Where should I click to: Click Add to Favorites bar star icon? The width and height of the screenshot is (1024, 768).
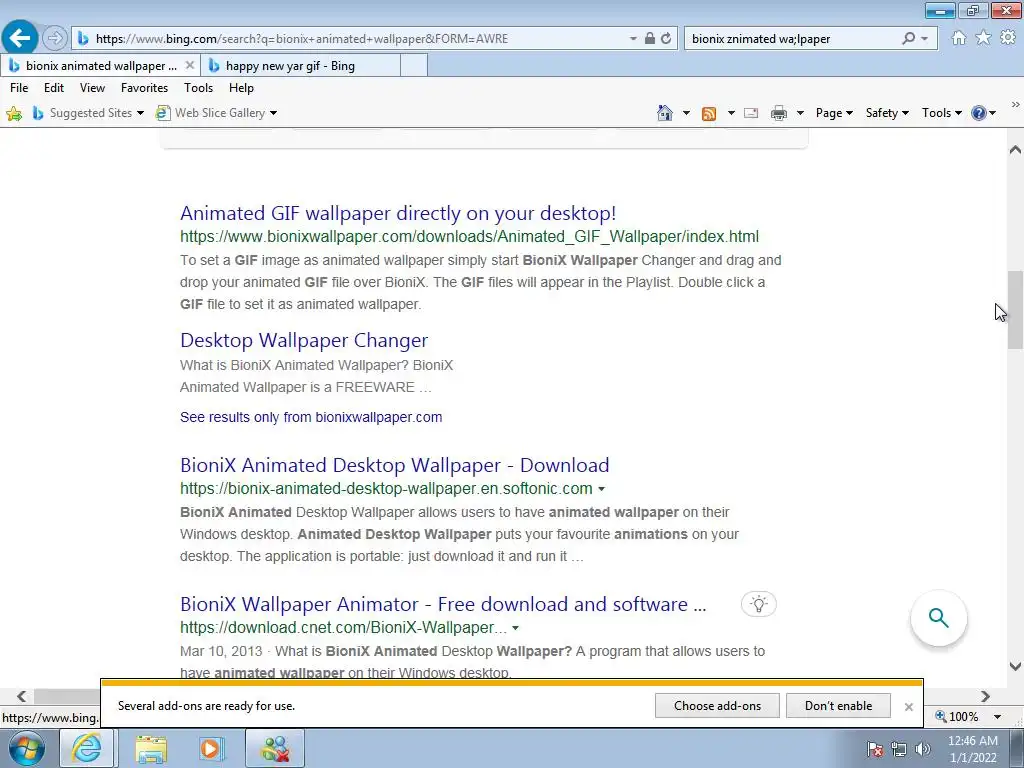pyautogui.click(x=14, y=114)
